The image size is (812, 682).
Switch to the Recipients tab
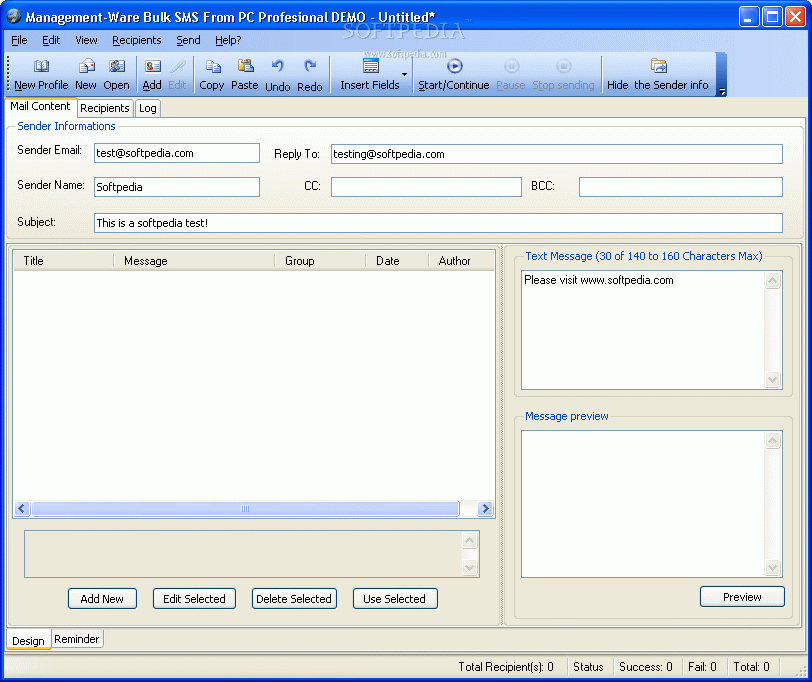105,108
